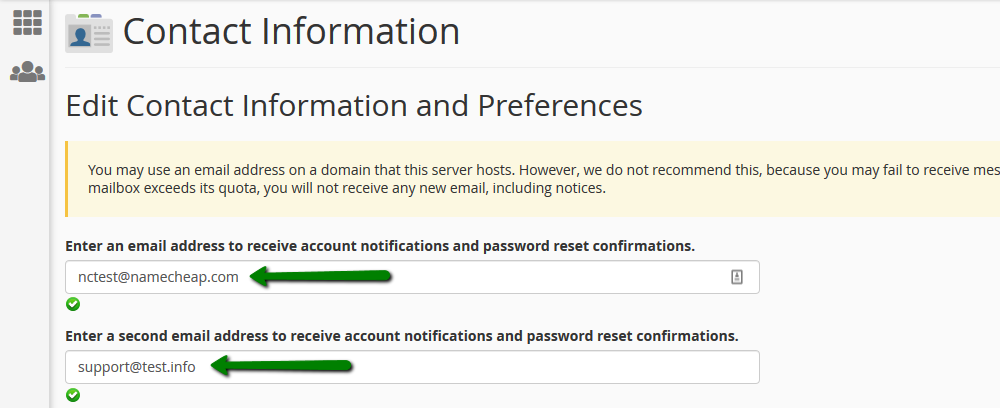
Task: Click the "Edit Contact Information and Preferences" heading
Action: [354, 106]
